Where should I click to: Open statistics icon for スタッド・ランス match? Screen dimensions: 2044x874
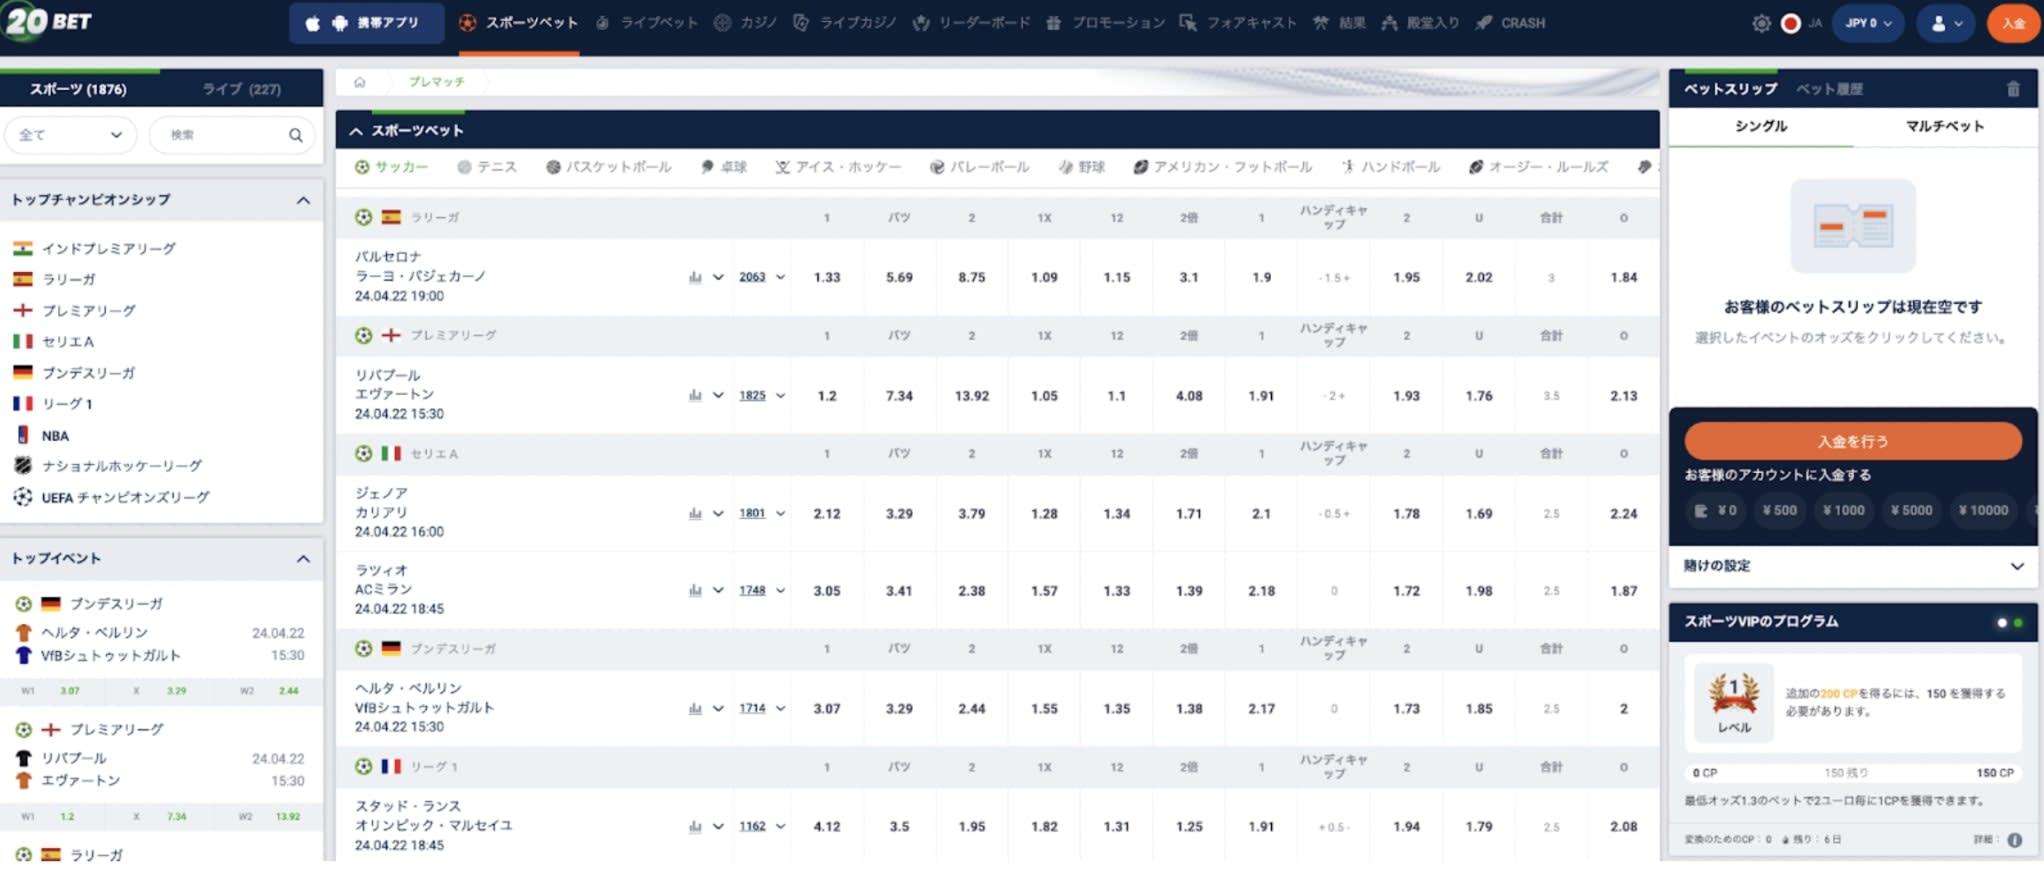tap(694, 826)
